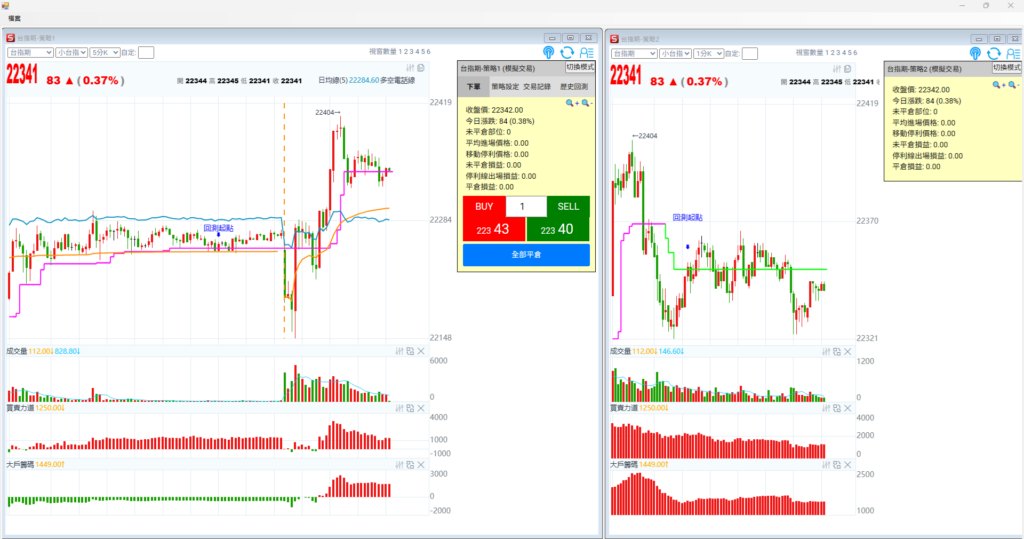1024x539 pixels.
Task: Open 小台指 contract dropdown in 策略1 window
Action: [71, 52]
